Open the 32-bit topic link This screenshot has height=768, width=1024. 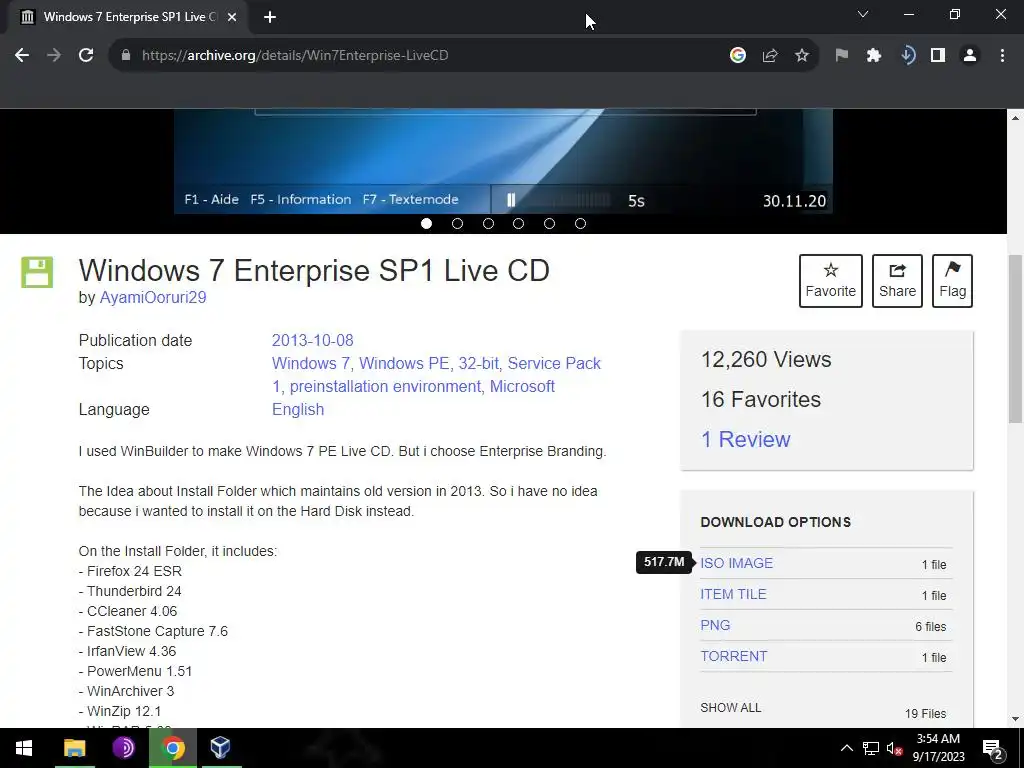pos(479,363)
